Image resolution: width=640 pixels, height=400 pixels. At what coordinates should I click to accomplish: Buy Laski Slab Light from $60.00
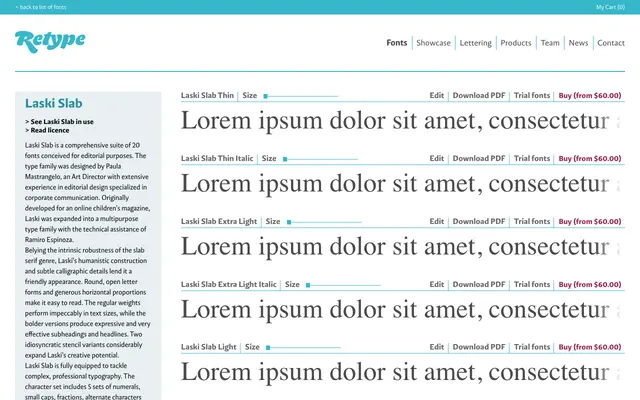[x=590, y=347]
